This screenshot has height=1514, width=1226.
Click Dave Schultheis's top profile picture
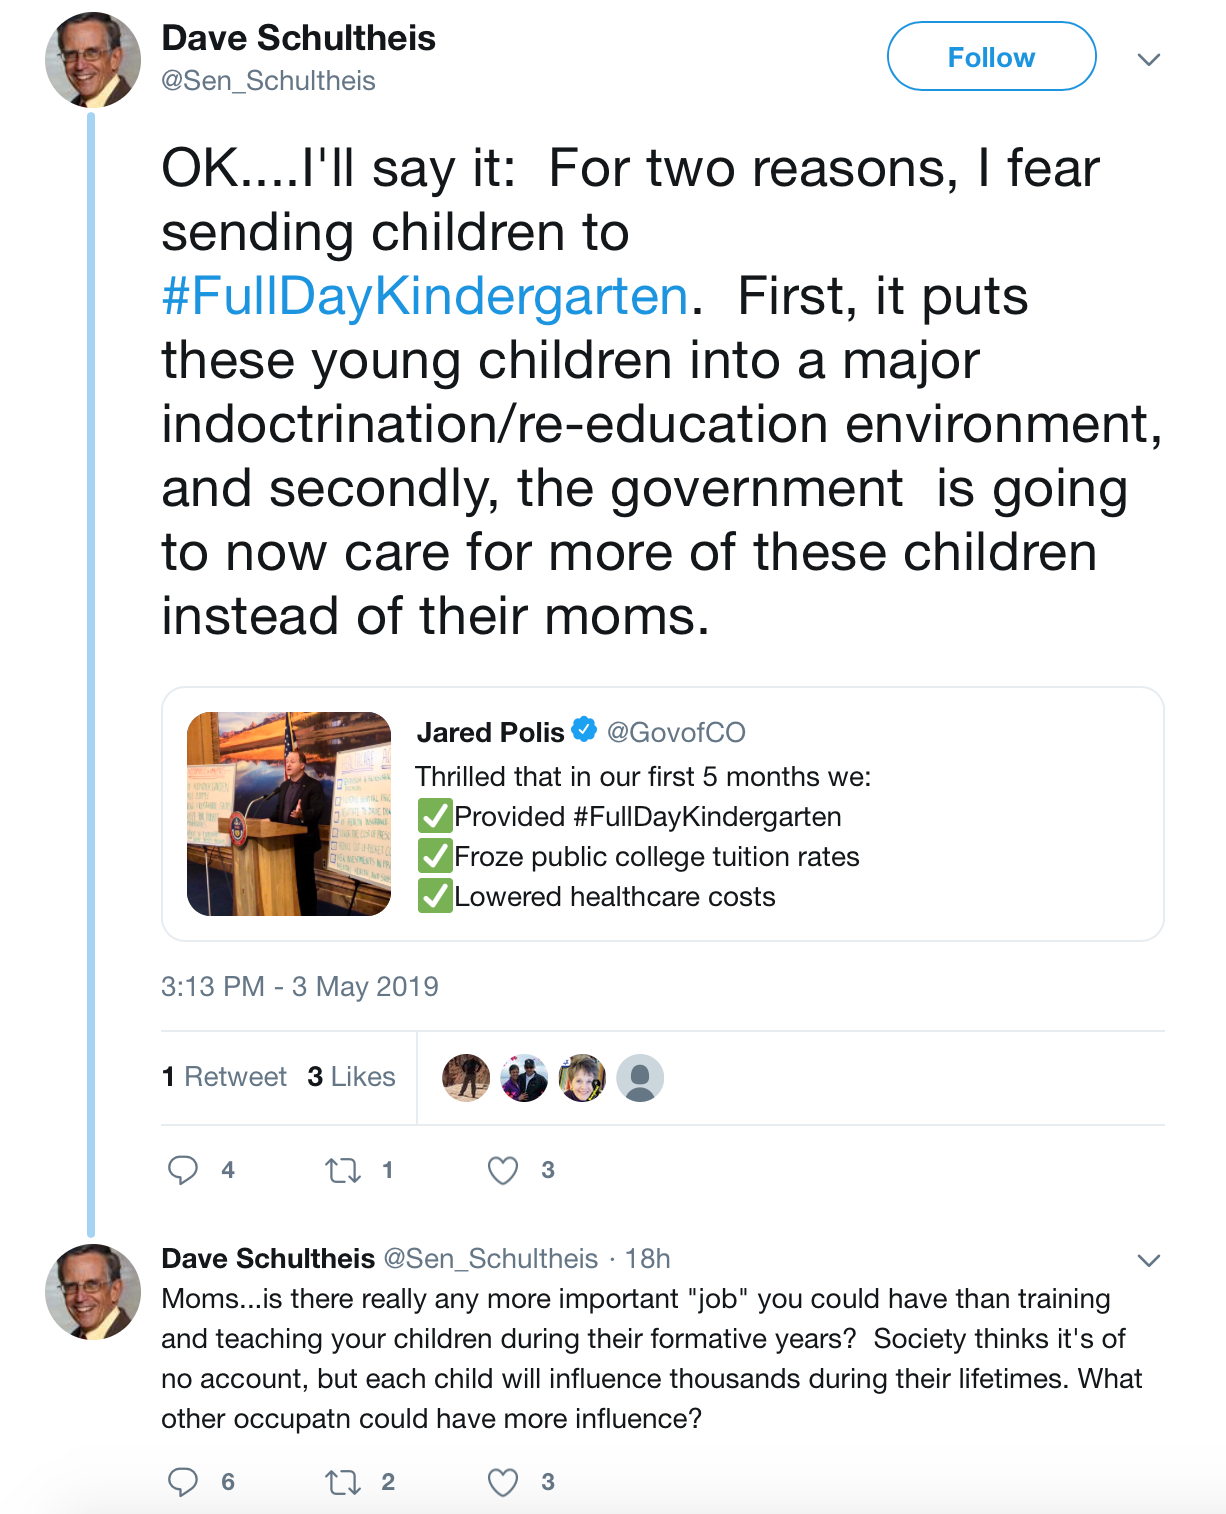pos(93,60)
